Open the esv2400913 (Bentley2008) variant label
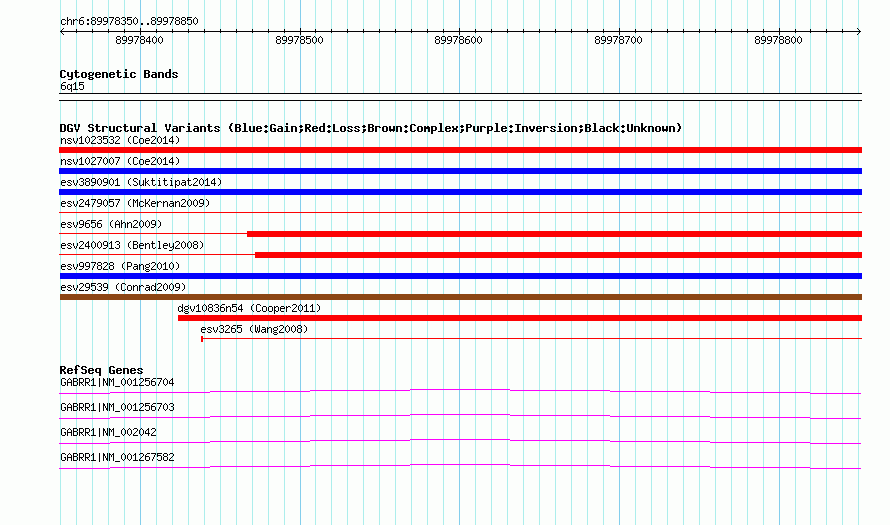890x525 pixels. [x=132, y=245]
